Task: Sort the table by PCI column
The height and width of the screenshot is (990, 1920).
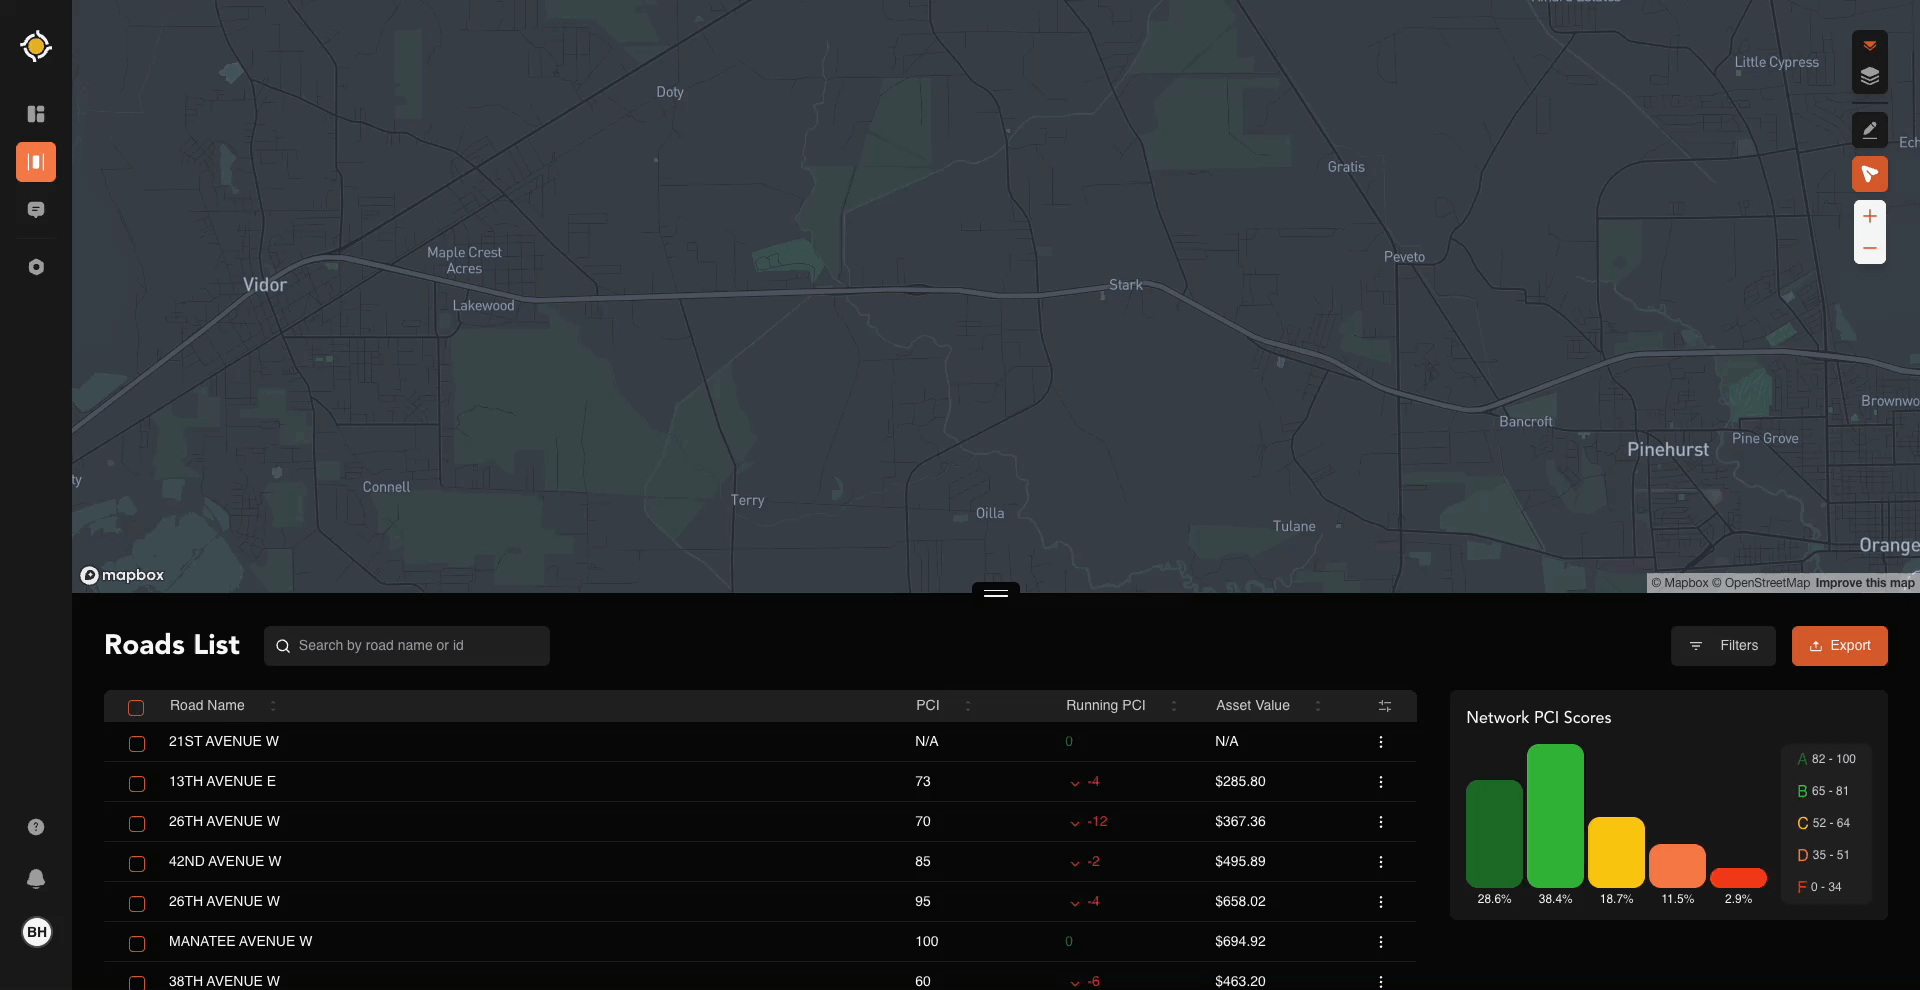Action: click(x=968, y=705)
